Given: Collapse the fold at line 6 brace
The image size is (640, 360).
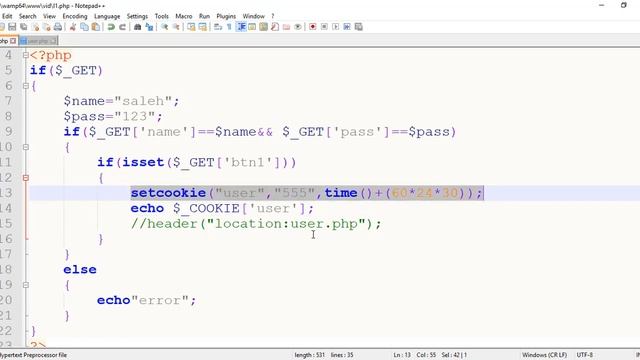Looking at the screenshot, I should [x=26, y=86].
